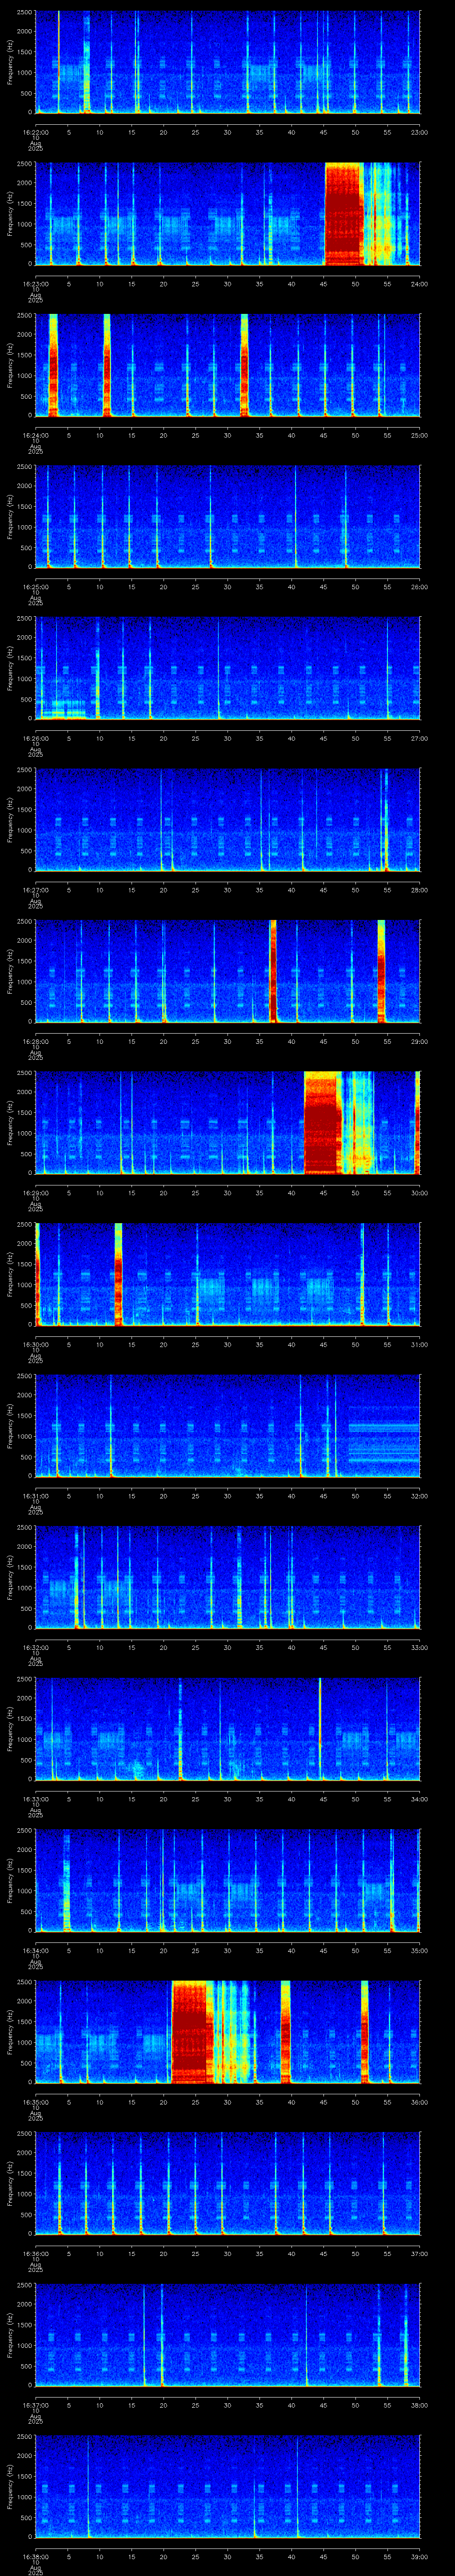Pick the 16:35:00 time axis label
The width and height of the screenshot is (455, 2576).
[36, 2102]
